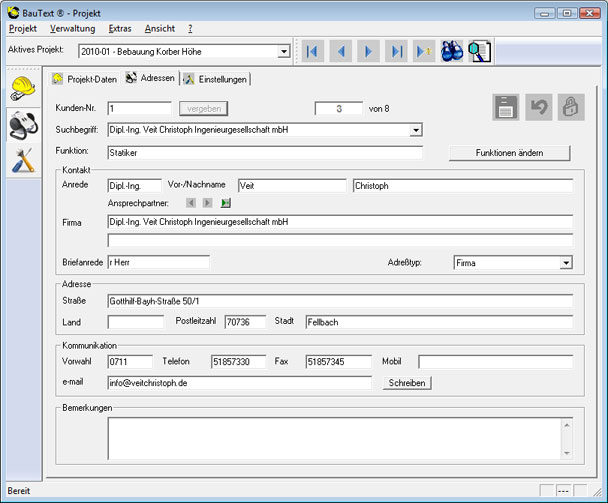Click the binoculars search icon
This screenshot has height=503, width=608.
453,52
